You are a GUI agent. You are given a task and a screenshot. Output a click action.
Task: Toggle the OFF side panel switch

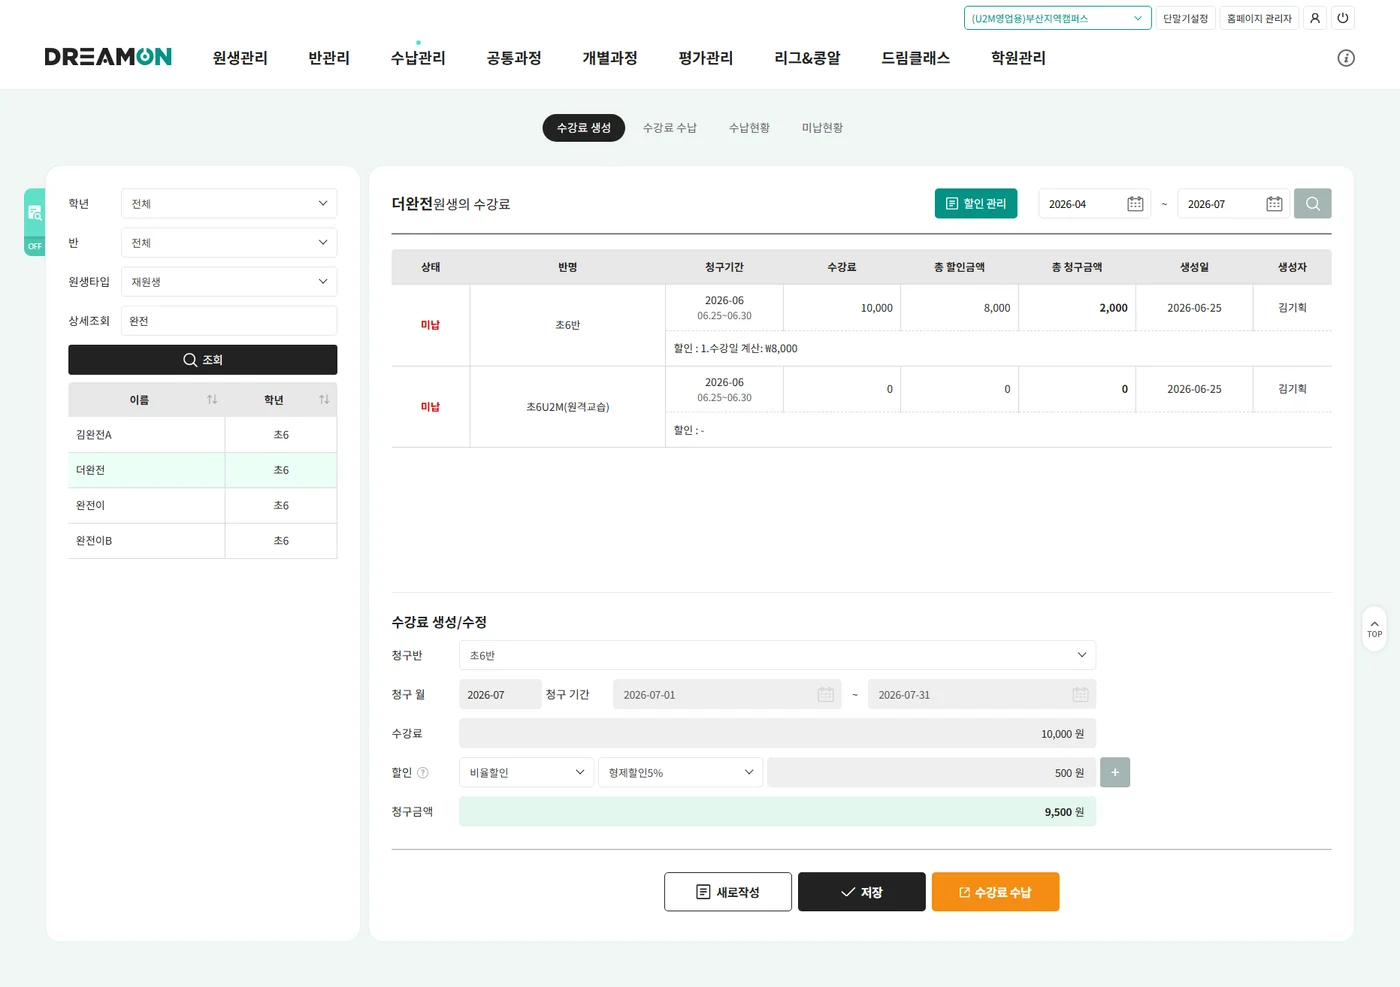pyautogui.click(x=35, y=246)
